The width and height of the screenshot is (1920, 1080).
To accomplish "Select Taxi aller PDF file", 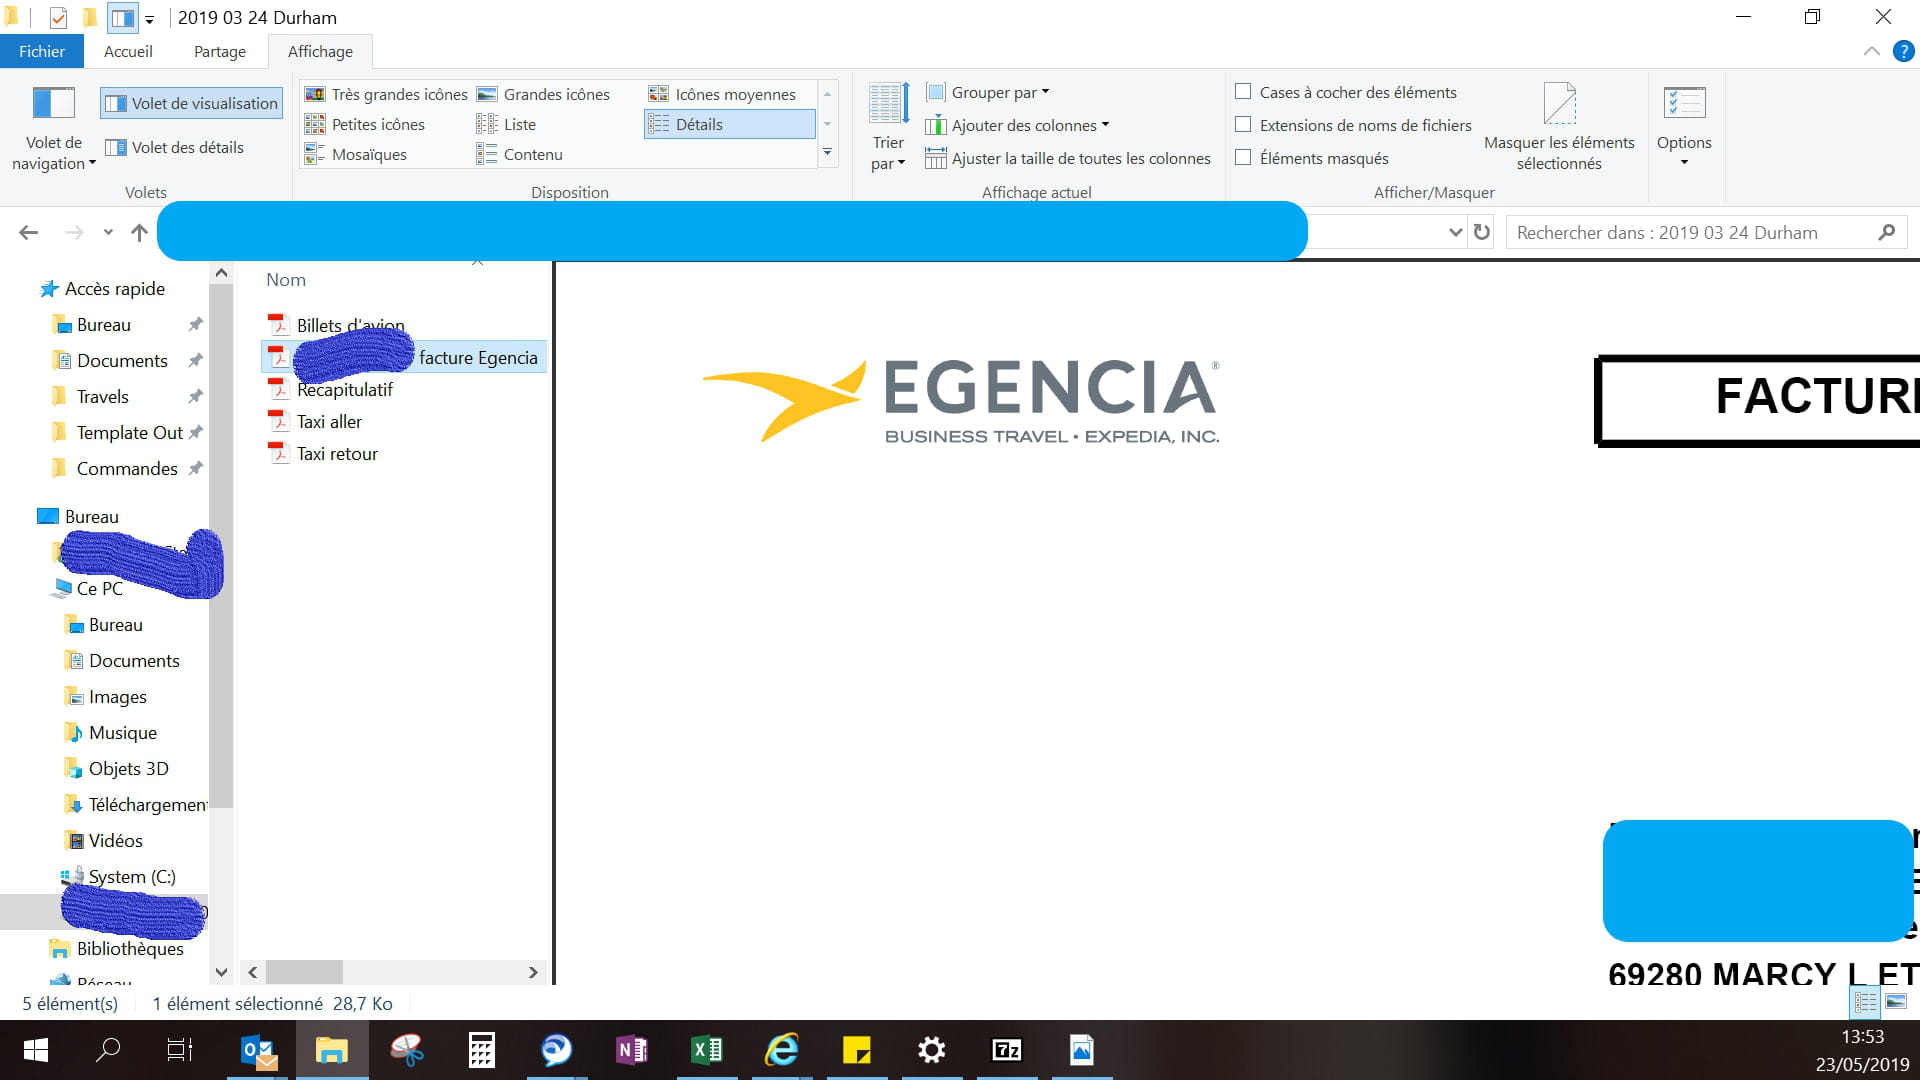I will 329,421.
